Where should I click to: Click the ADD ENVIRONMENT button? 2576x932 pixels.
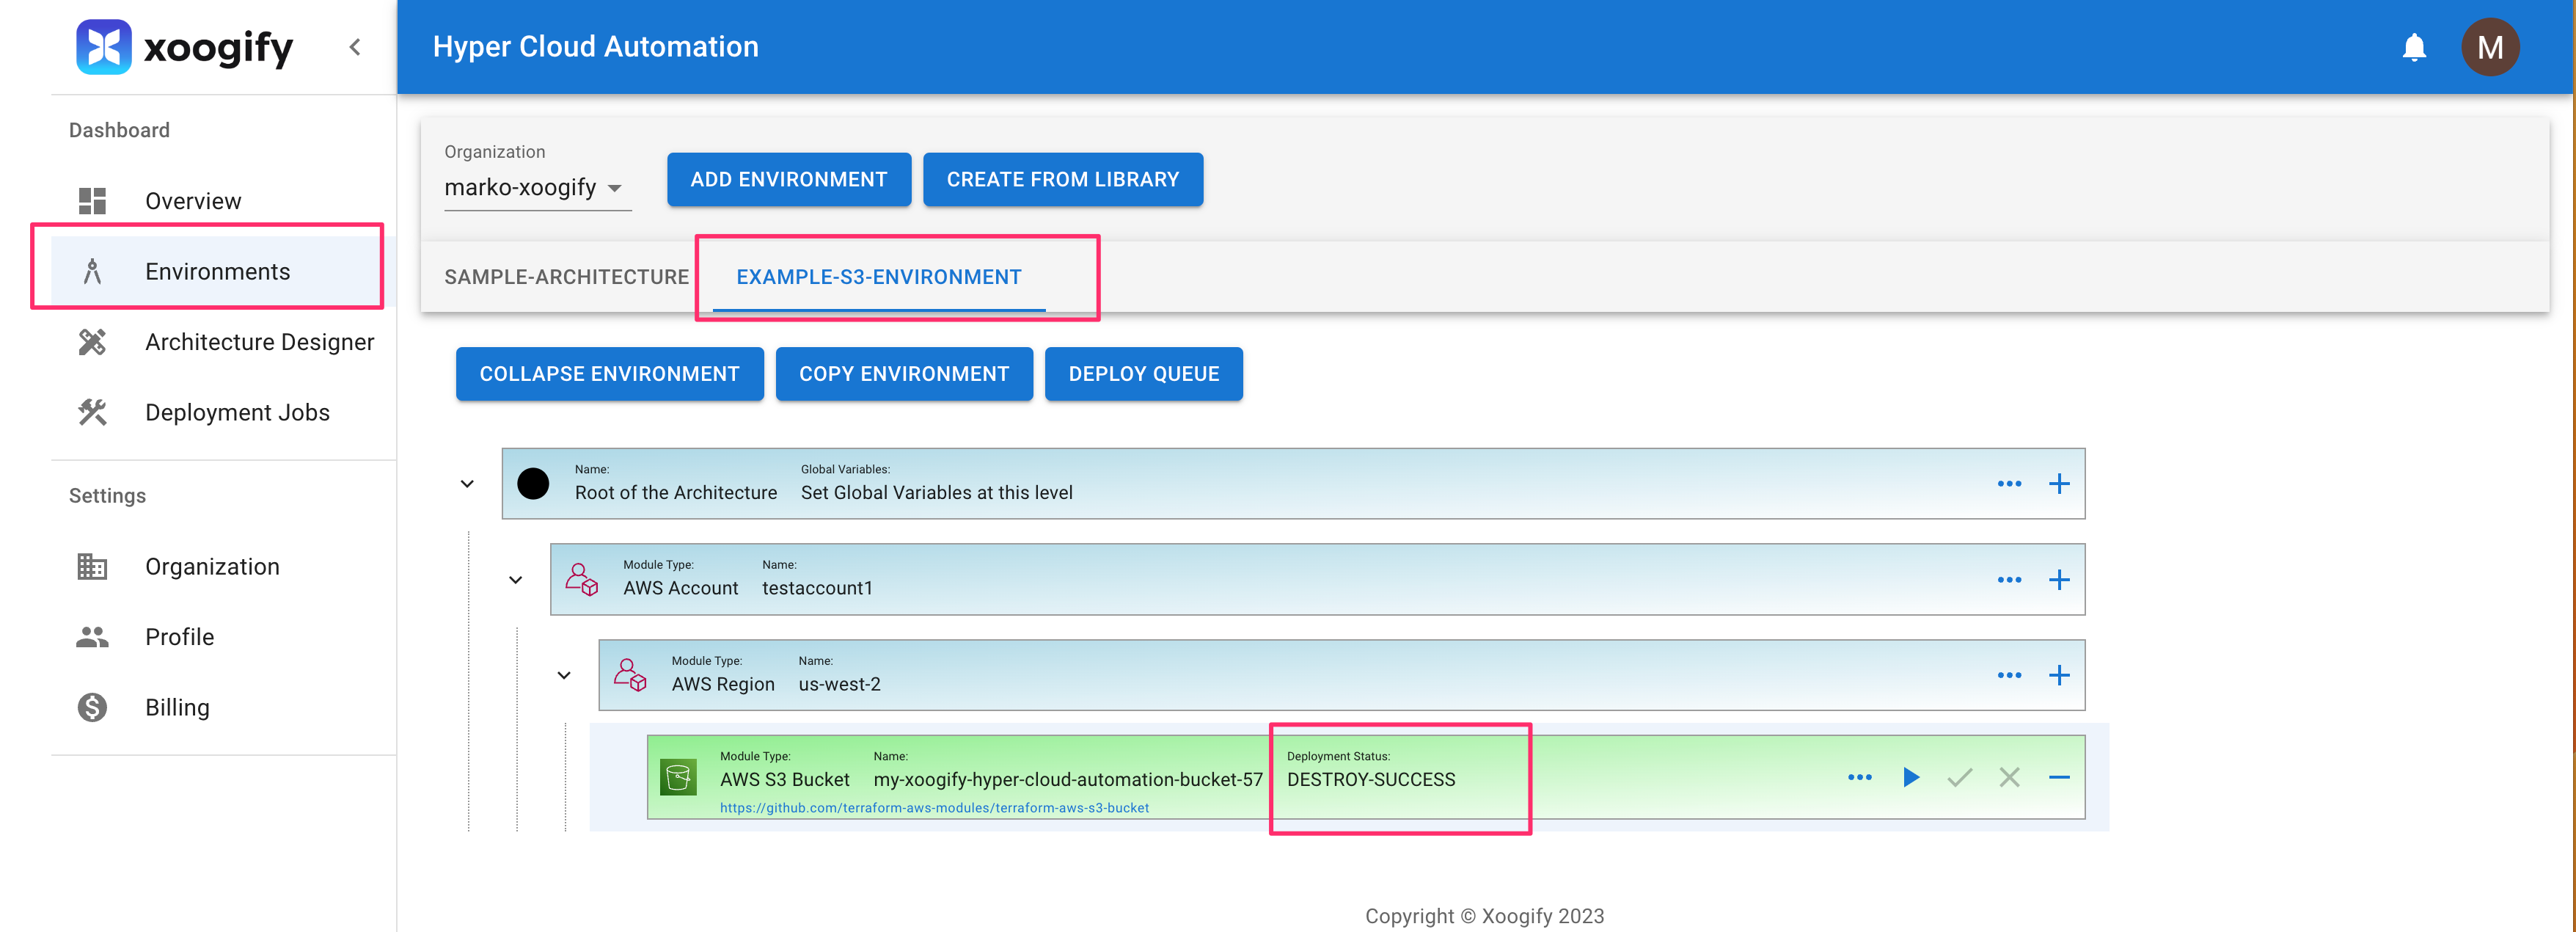pos(788,180)
